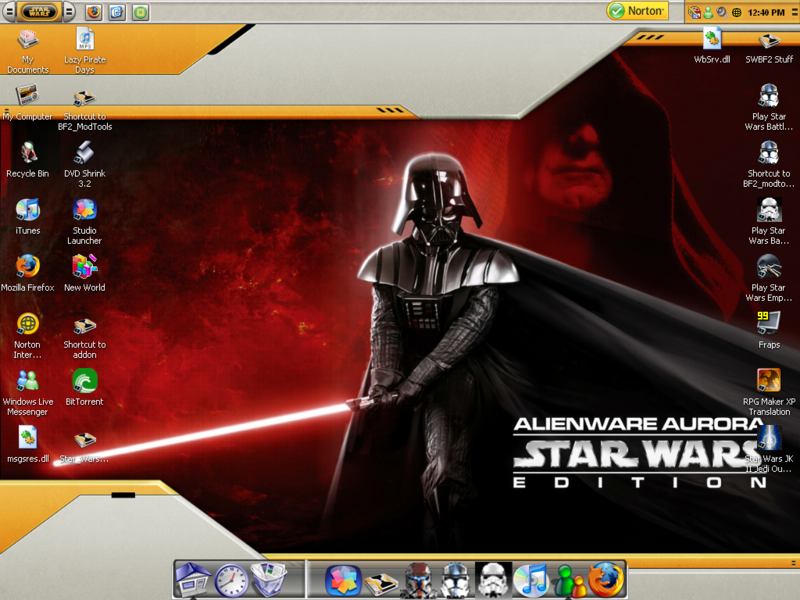Launch Studio Launcher from the dock

click(x=343, y=580)
